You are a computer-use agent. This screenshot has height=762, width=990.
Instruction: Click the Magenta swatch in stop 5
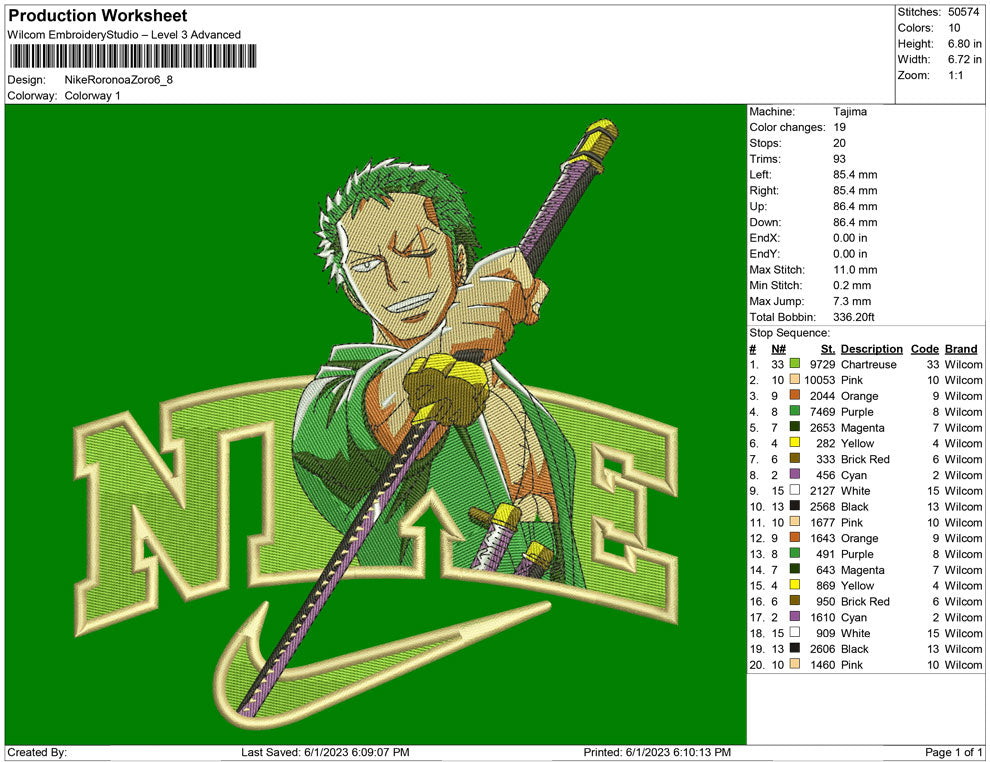point(794,427)
